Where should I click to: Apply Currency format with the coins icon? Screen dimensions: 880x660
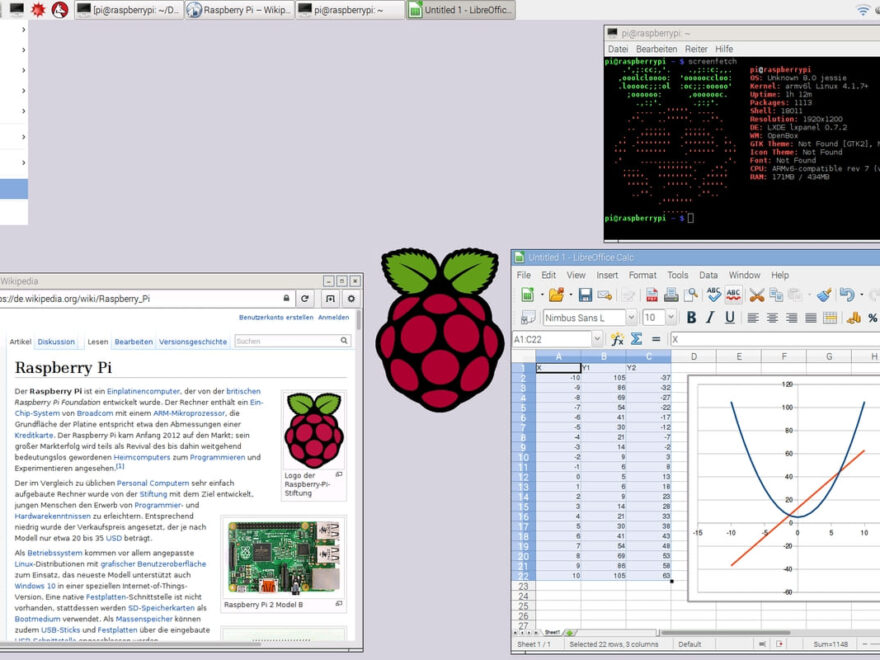[x=854, y=318]
